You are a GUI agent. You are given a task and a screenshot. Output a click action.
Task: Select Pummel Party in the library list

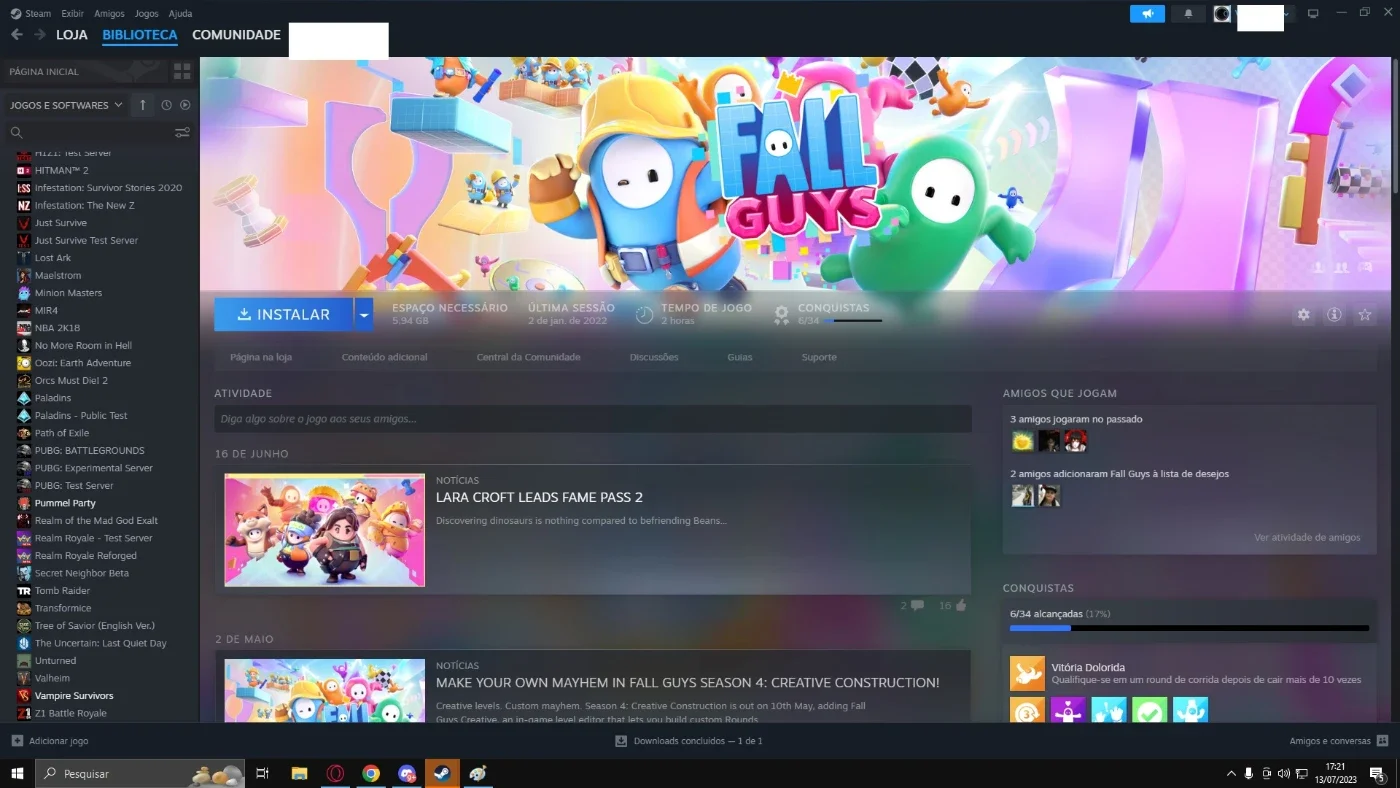pyautogui.click(x=65, y=503)
